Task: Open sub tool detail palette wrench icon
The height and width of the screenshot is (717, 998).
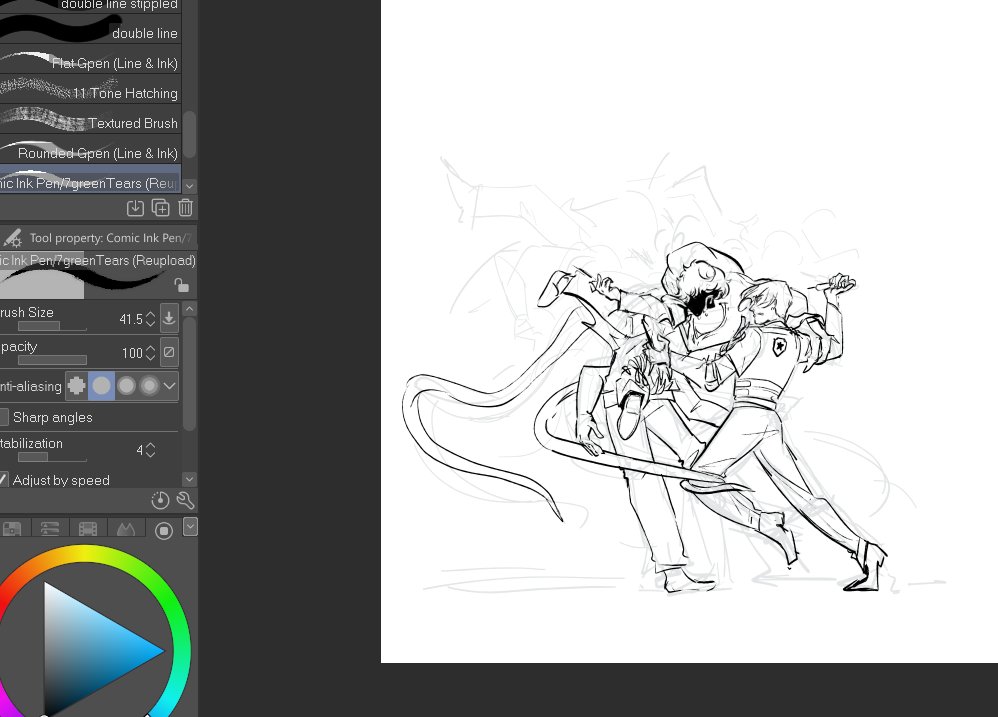Action: point(185,501)
